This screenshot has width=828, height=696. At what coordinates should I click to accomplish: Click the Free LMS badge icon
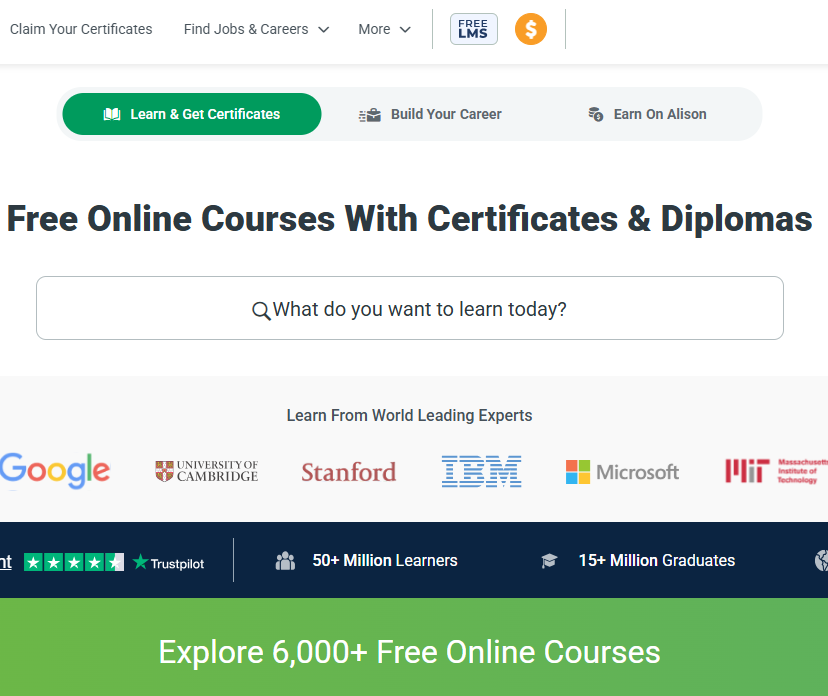point(474,29)
